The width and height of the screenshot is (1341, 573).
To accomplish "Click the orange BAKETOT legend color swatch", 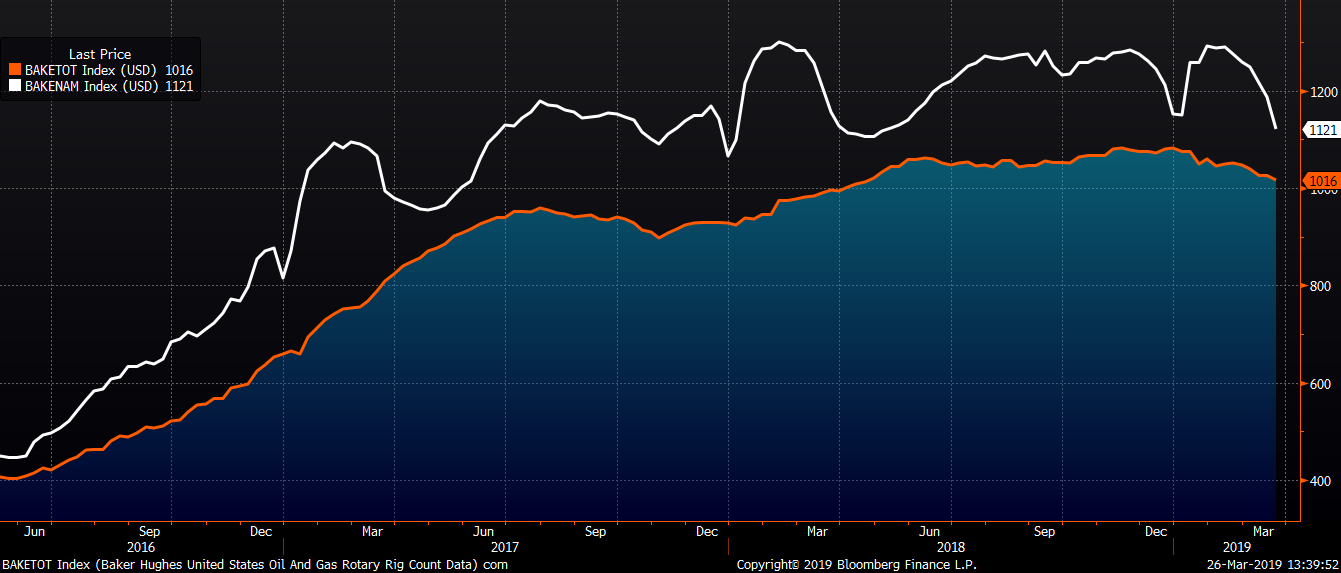I will (x=14, y=71).
